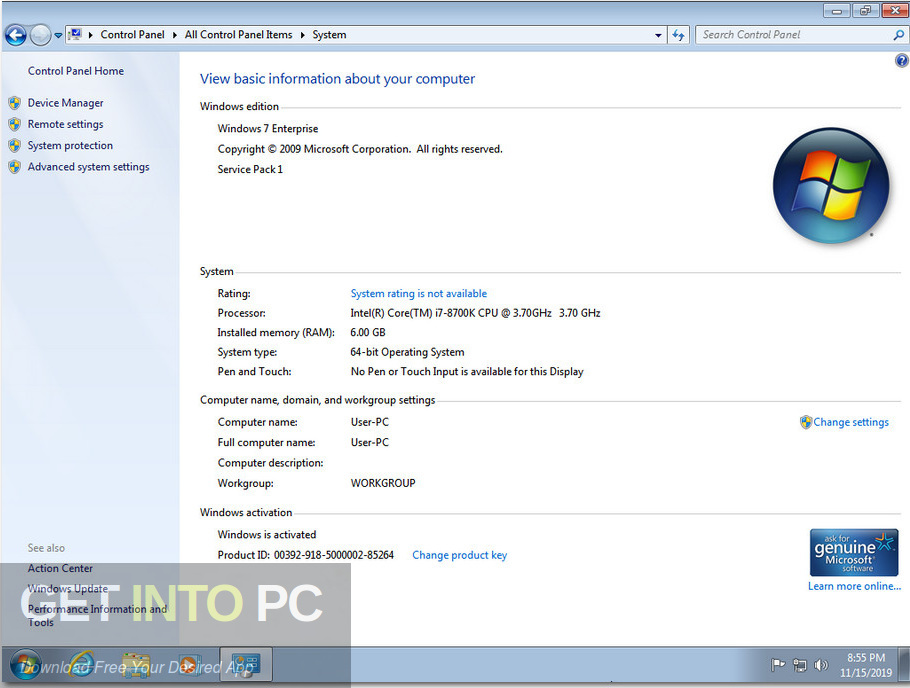Expand the arrow before Control Panel breadcrumb
This screenshot has height=688, width=910.
pyautogui.click(x=91, y=35)
